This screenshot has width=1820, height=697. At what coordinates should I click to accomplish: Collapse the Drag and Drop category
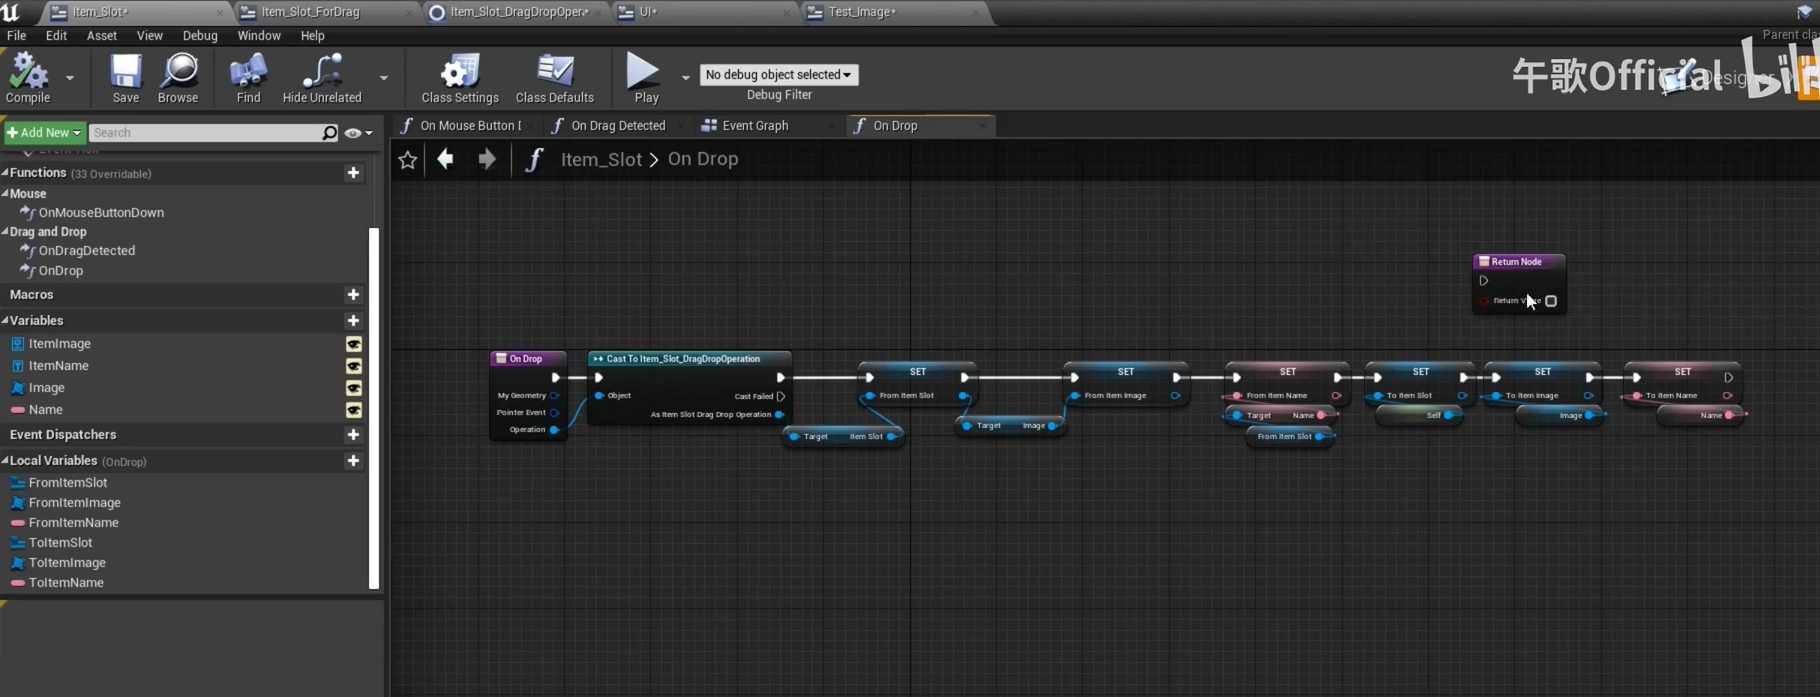point(5,232)
